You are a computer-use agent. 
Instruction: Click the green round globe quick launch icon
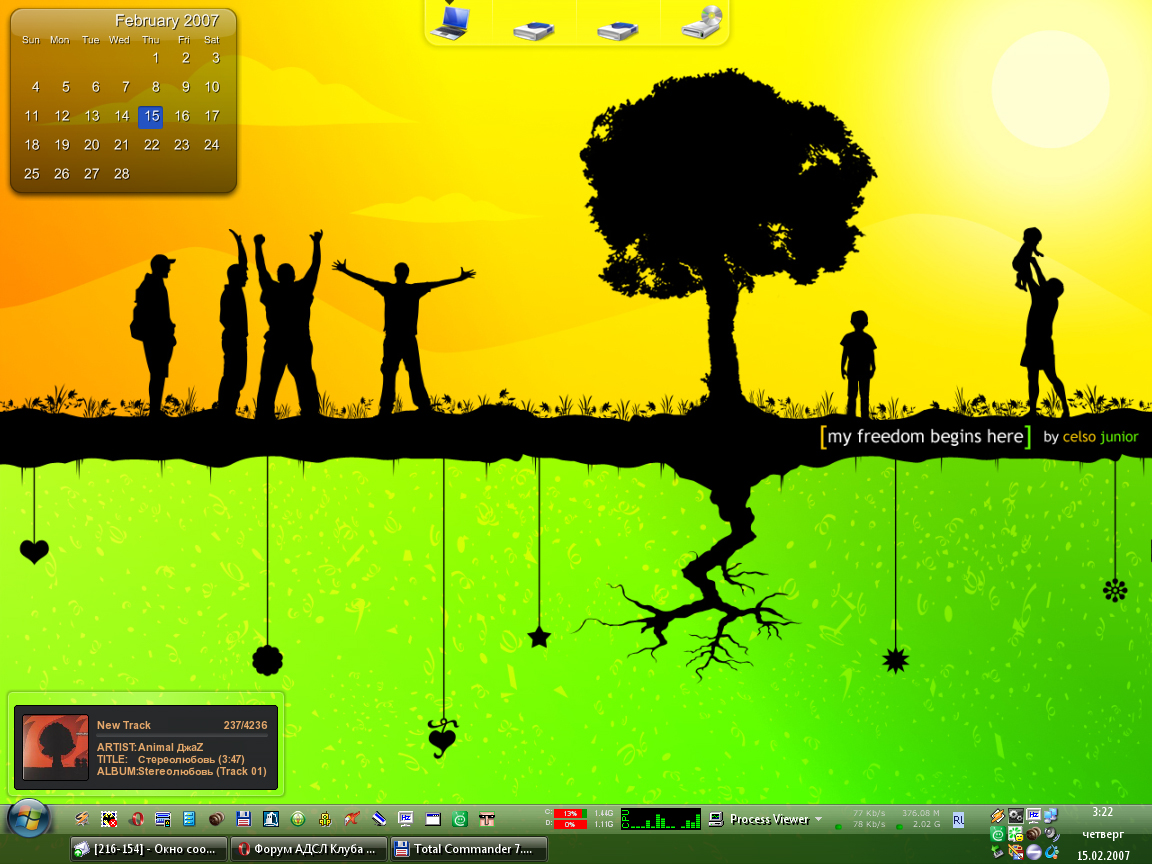click(x=298, y=818)
